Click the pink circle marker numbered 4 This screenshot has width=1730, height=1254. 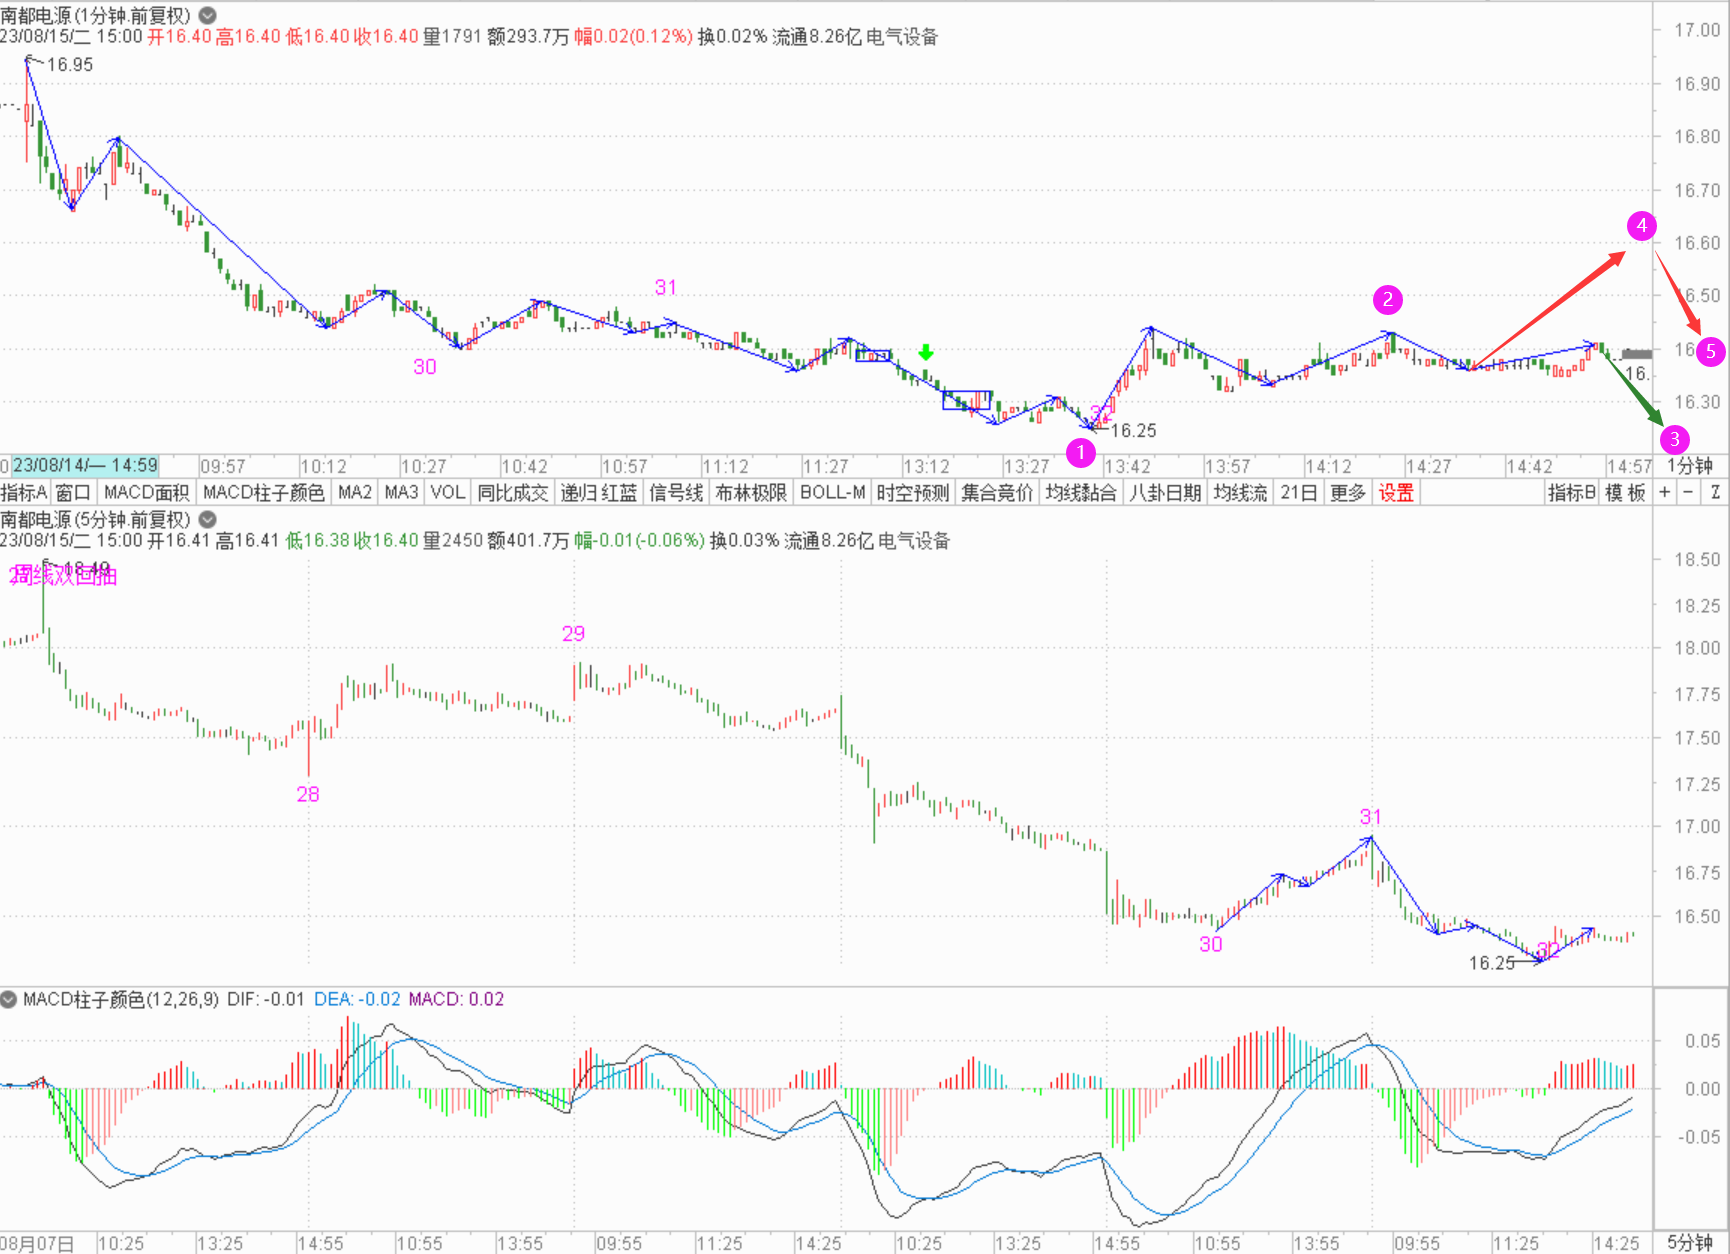pyautogui.click(x=1641, y=226)
